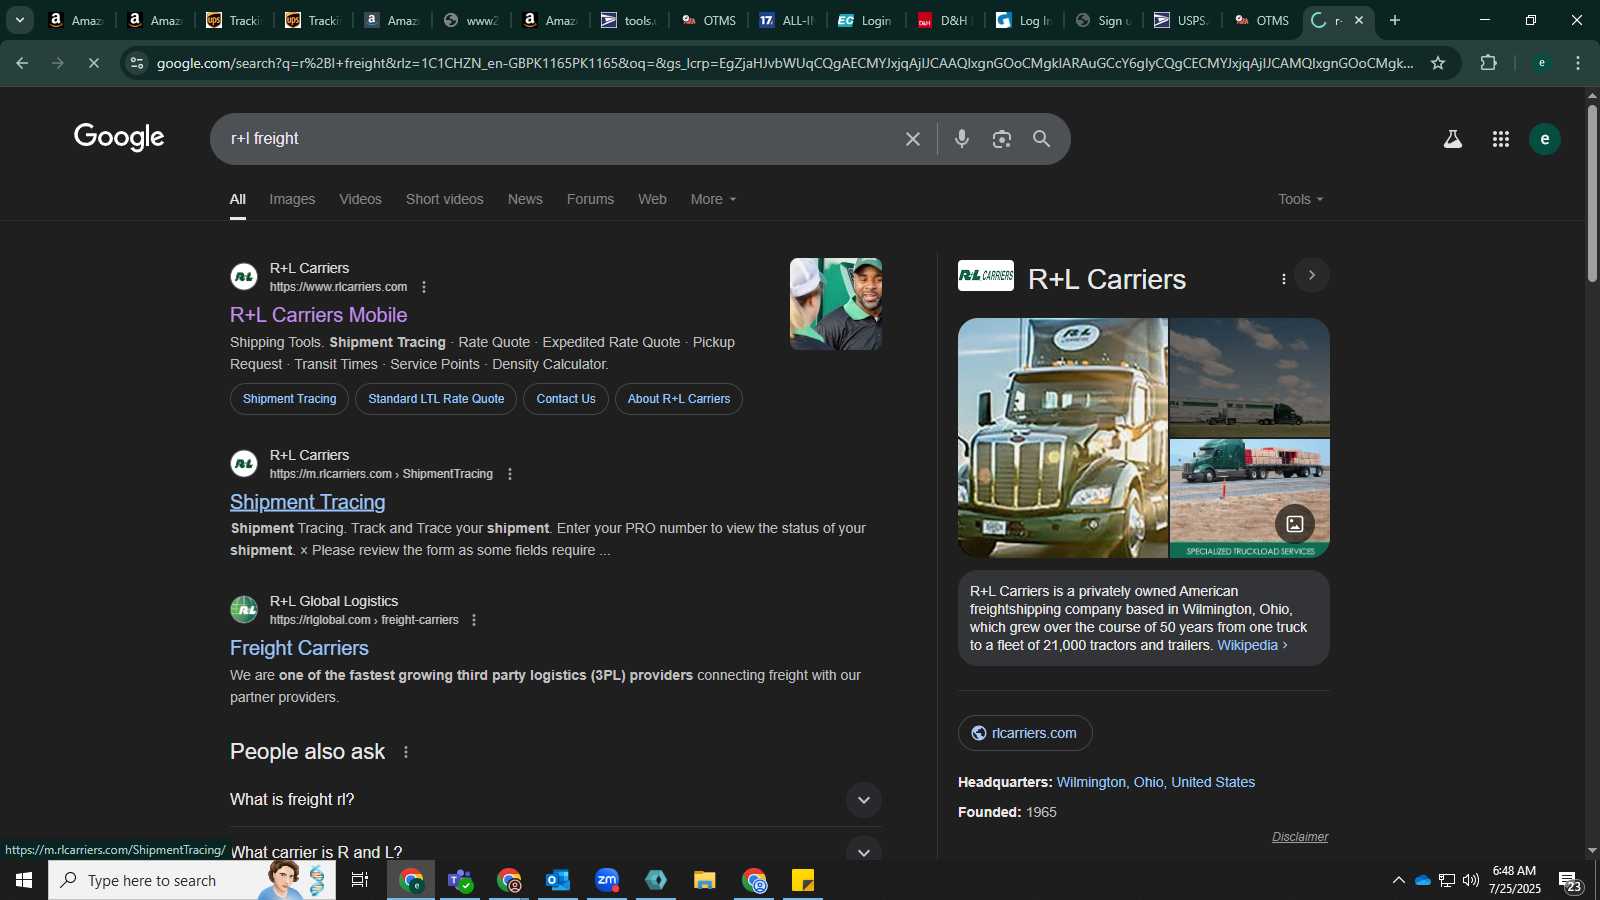Open search by image camera icon

pyautogui.click(x=1002, y=139)
